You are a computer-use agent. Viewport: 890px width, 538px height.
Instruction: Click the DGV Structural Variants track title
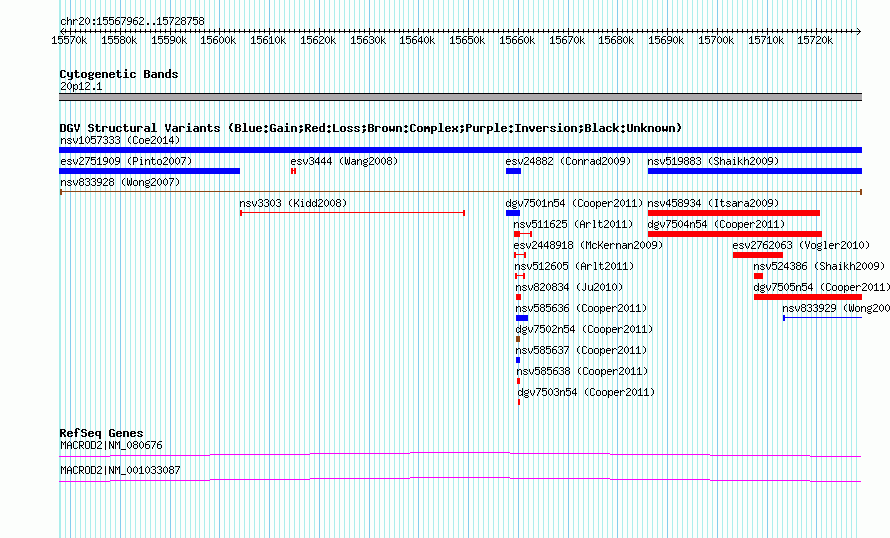pyautogui.click(x=370, y=128)
